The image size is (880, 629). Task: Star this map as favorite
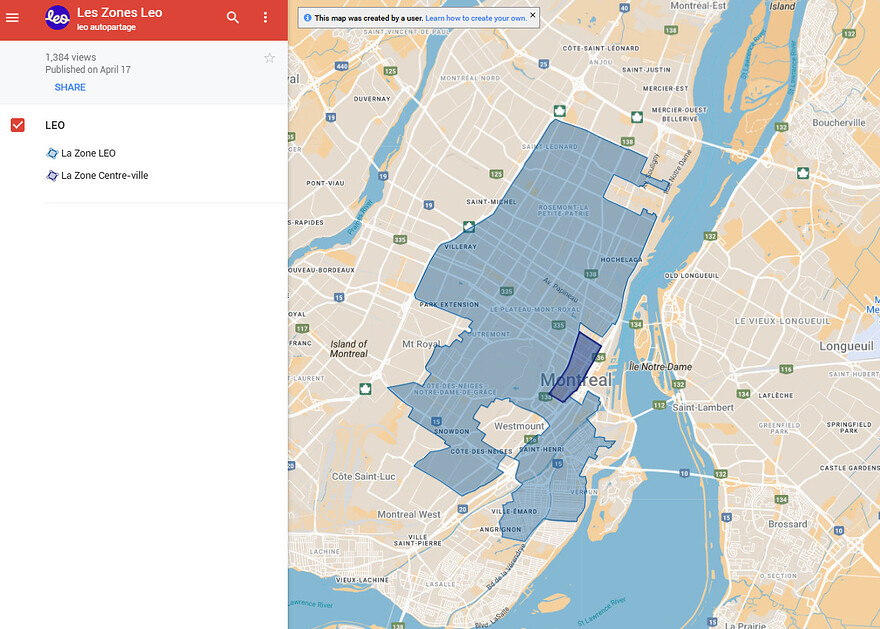pos(269,58)
